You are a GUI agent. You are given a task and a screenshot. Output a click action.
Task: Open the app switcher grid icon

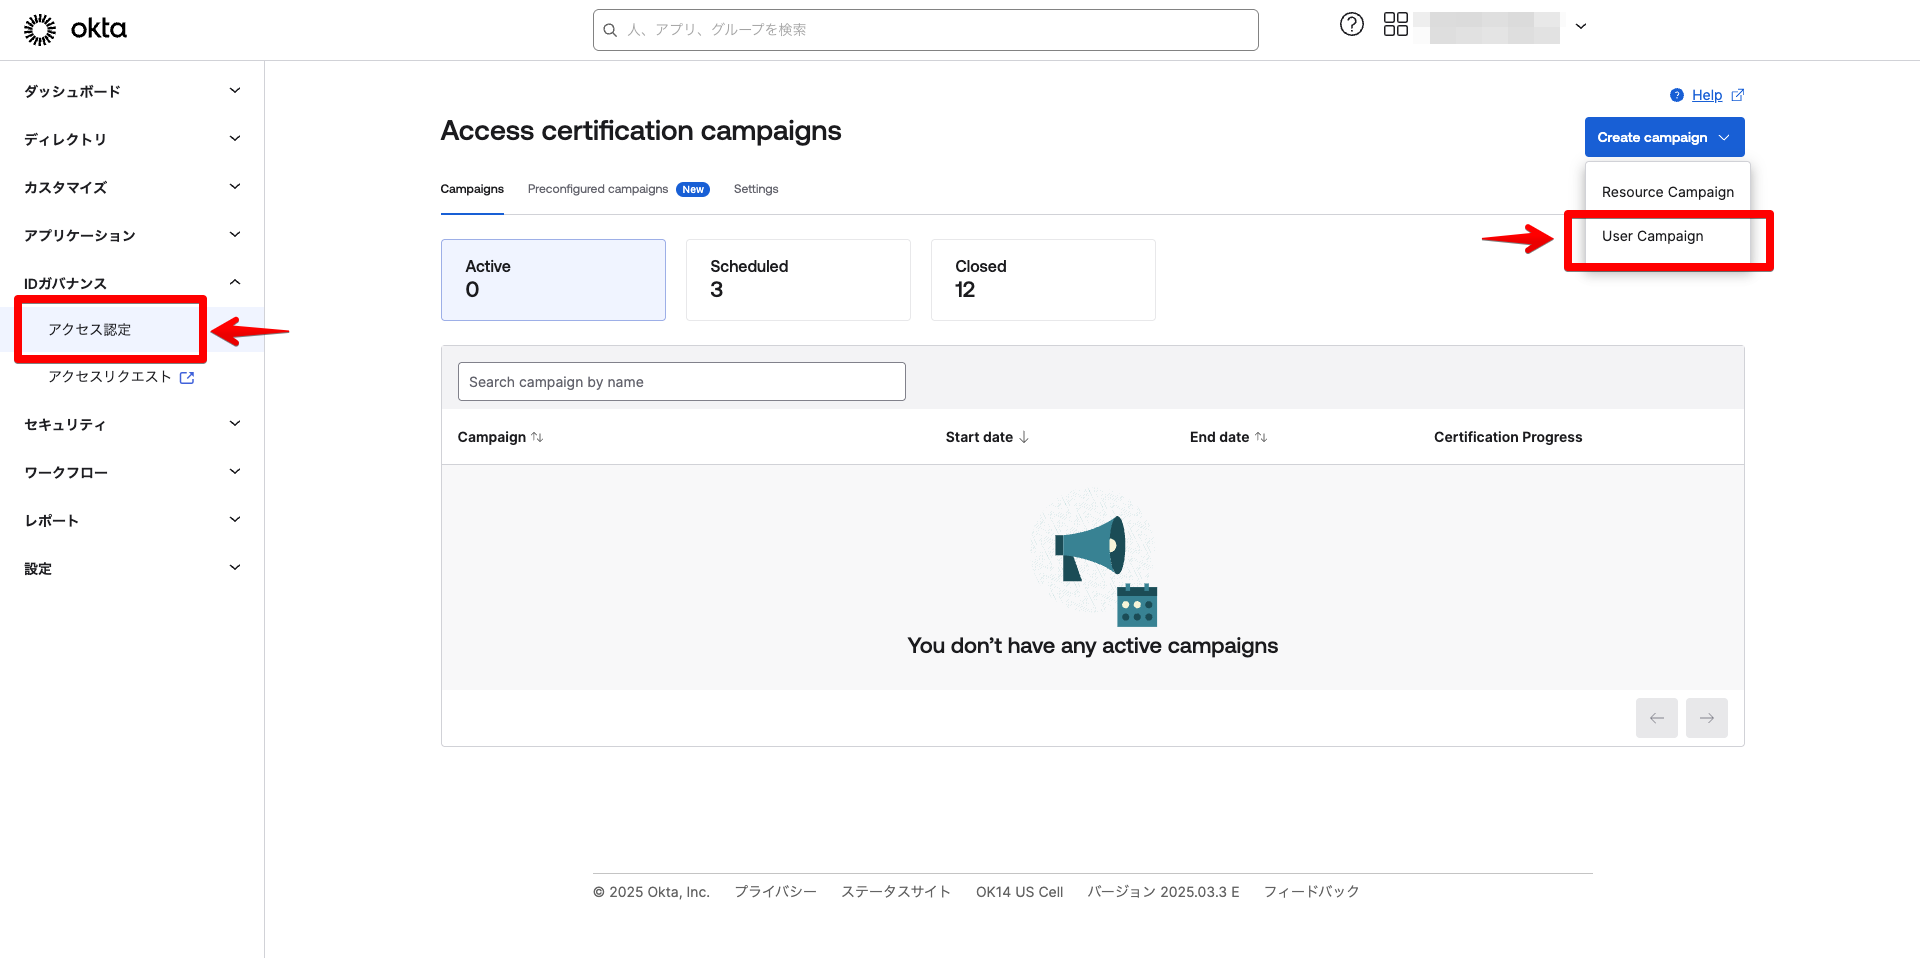(1395, 24)
